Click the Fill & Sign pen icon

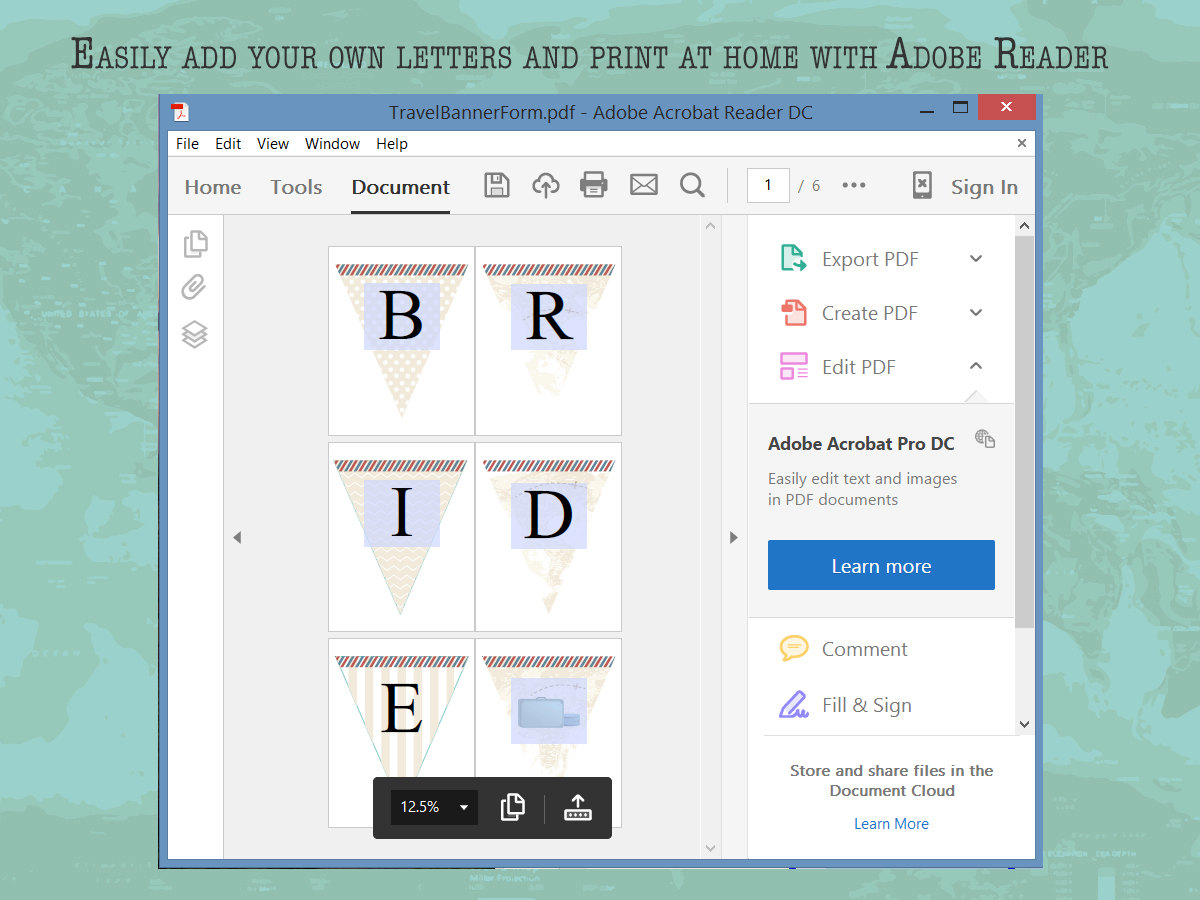(794, 705)
